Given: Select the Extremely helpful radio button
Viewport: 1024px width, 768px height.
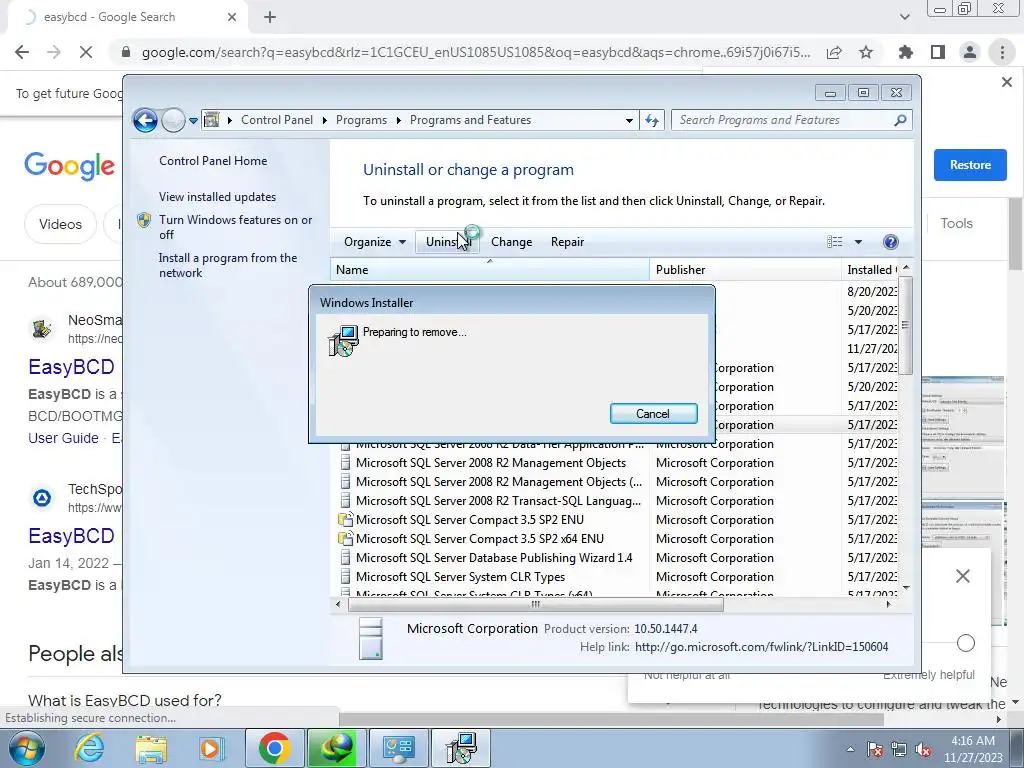Looking at the screenshot, I should click(966, 643).
